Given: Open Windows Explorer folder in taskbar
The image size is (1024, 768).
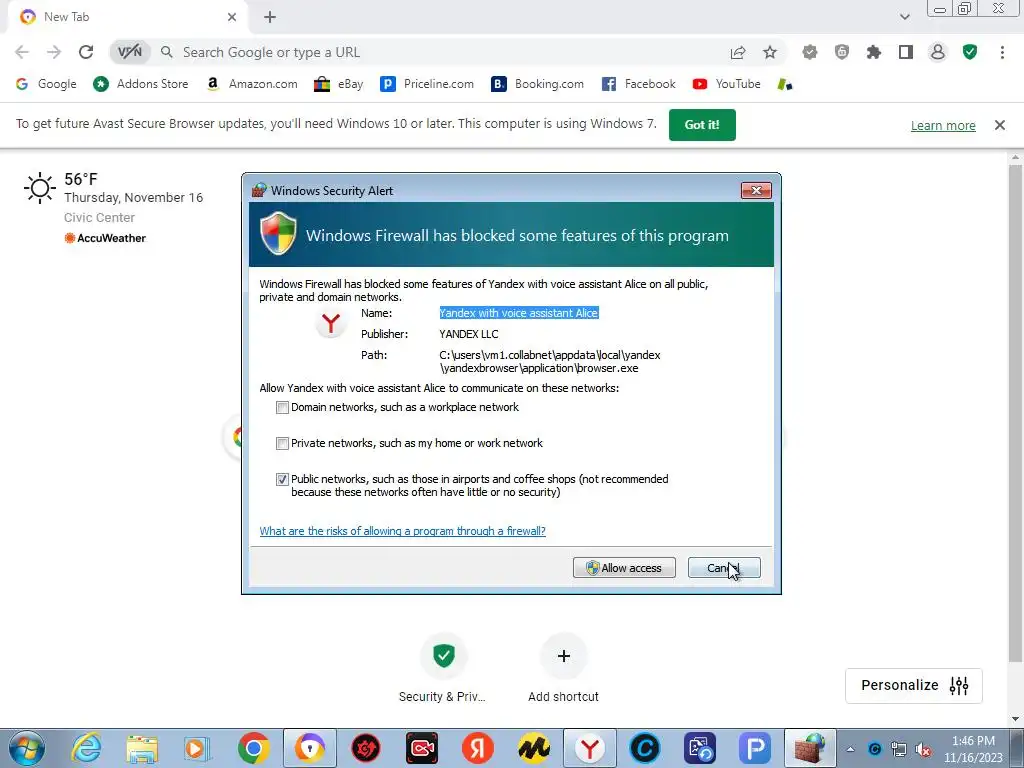Looking at the screenshot, I should point(142,748).
